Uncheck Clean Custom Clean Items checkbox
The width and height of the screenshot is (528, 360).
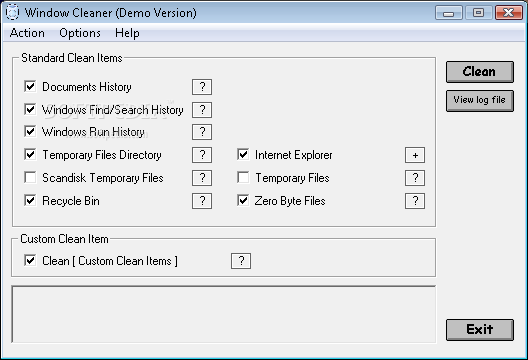pos(30,260)
